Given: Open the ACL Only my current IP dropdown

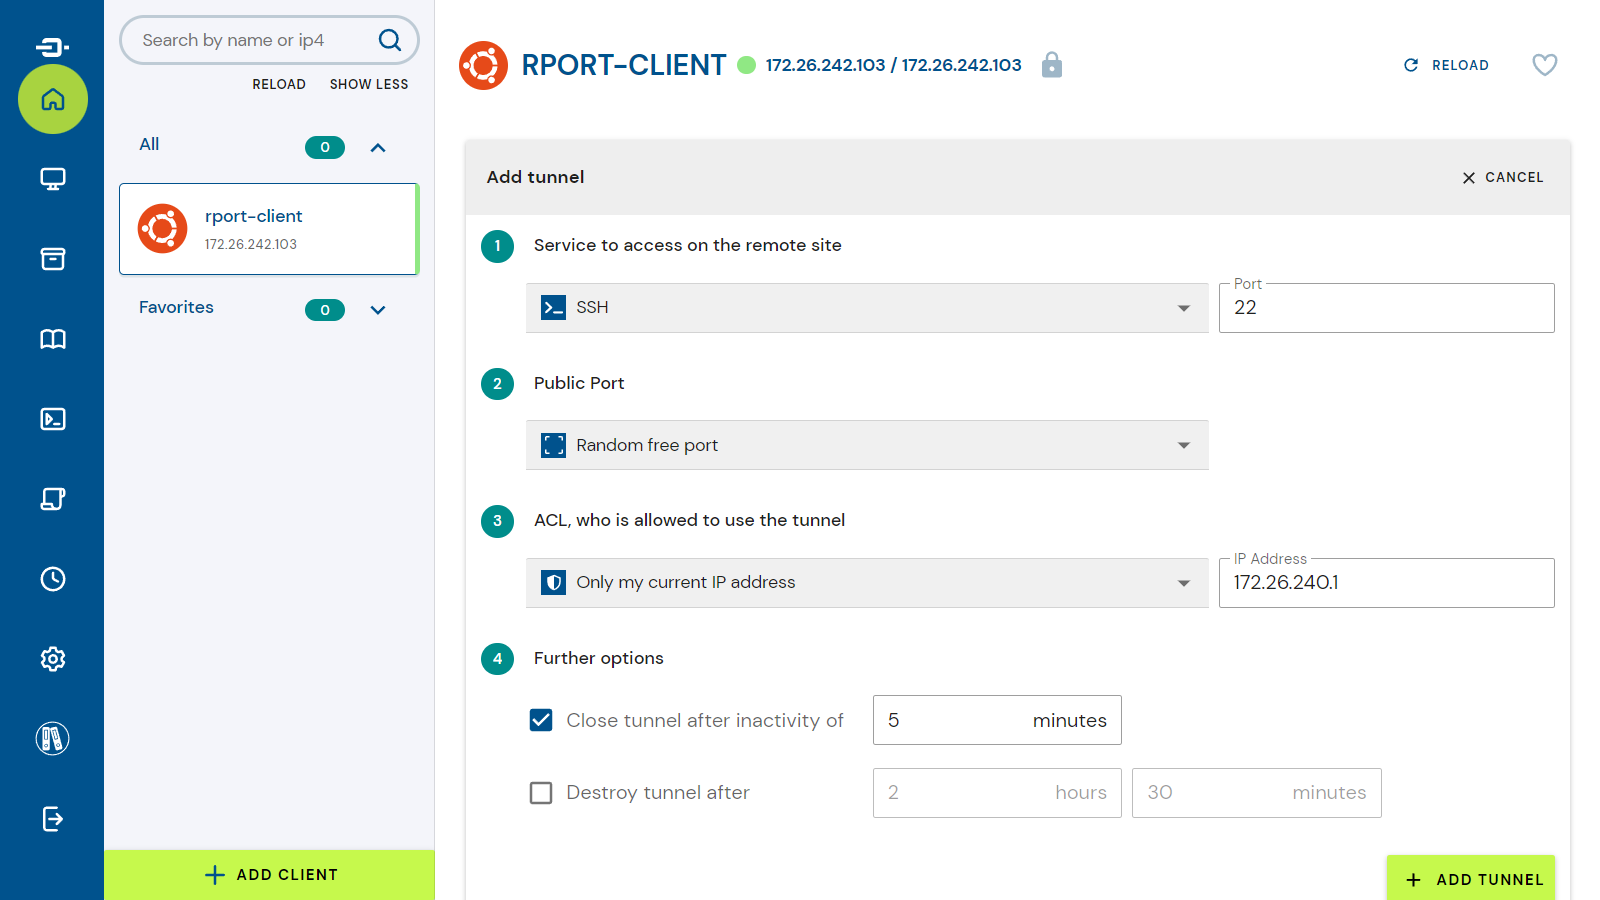Looking at the screenshot, I should point(866,583).
